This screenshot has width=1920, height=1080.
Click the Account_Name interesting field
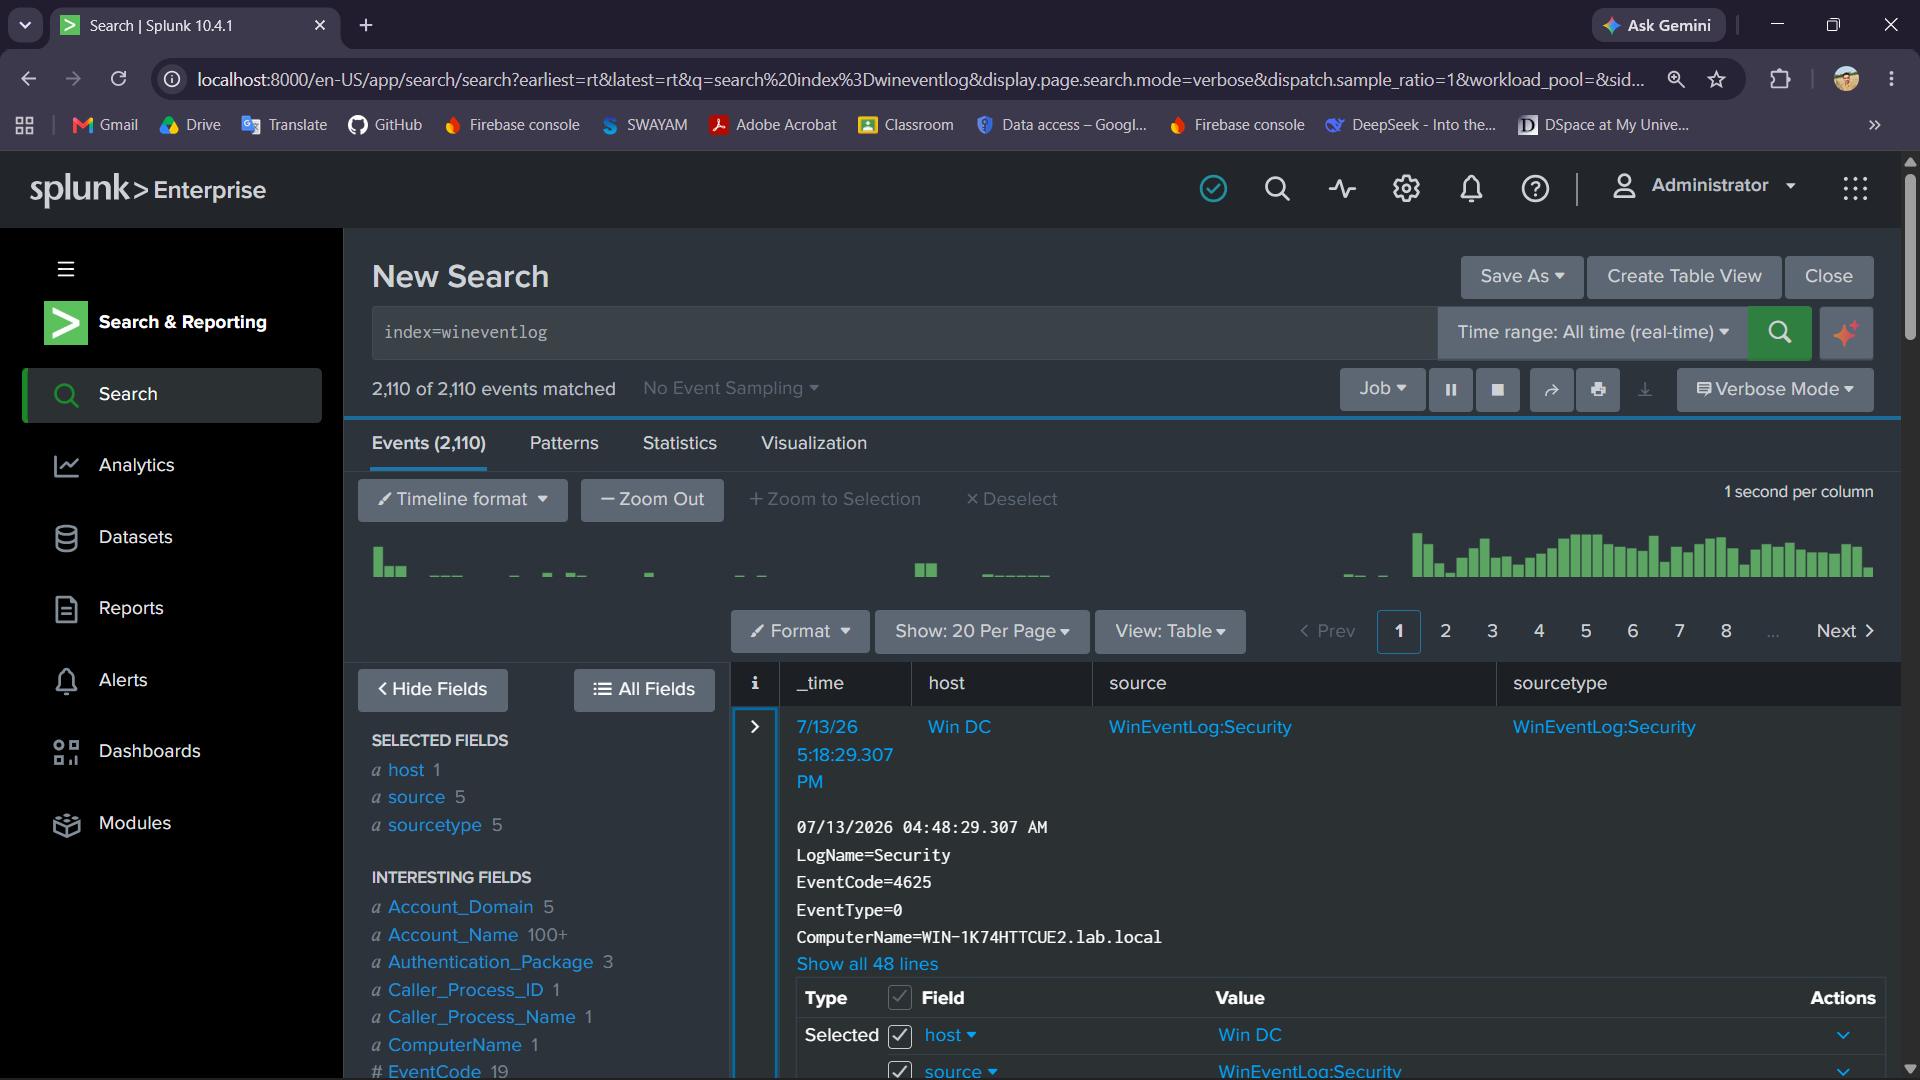point(452,935)
